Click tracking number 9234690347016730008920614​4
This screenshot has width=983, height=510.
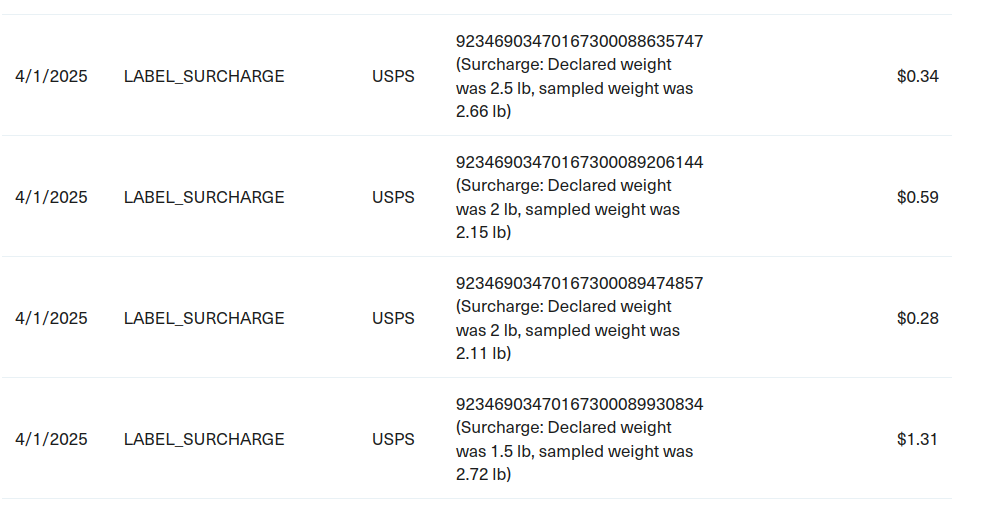(x=579, y=162)
